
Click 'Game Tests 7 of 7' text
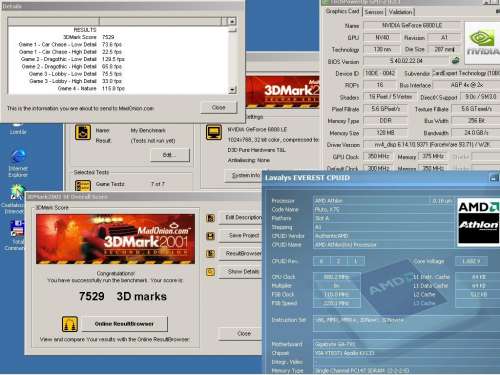coord(130,184)
